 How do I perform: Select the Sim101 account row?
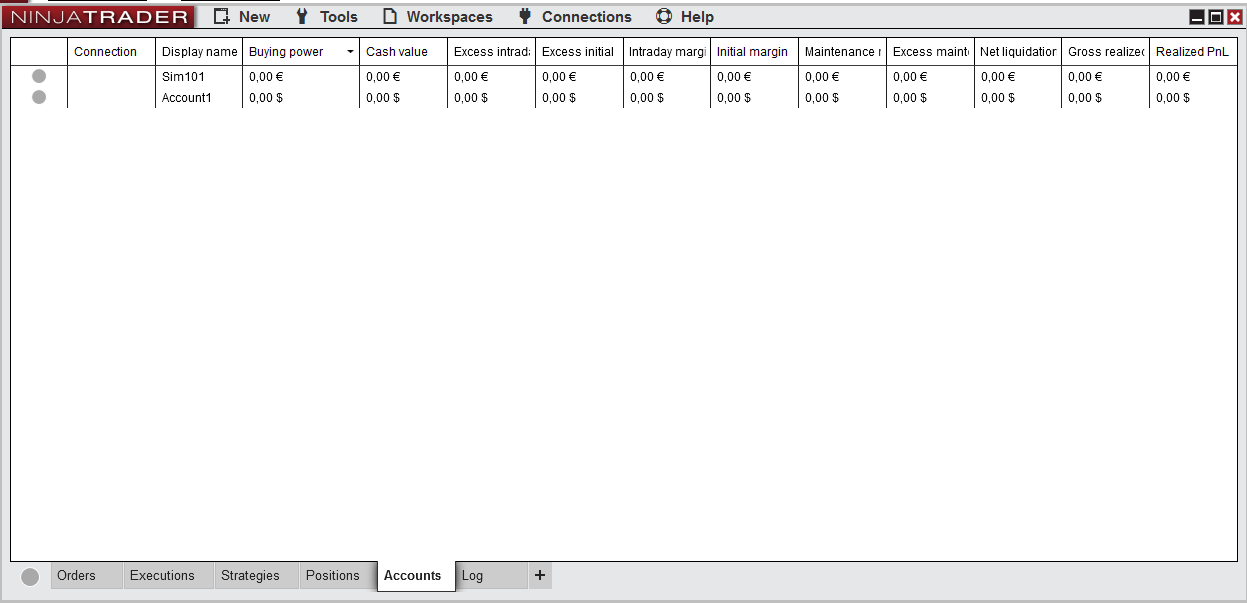point(624,76)
